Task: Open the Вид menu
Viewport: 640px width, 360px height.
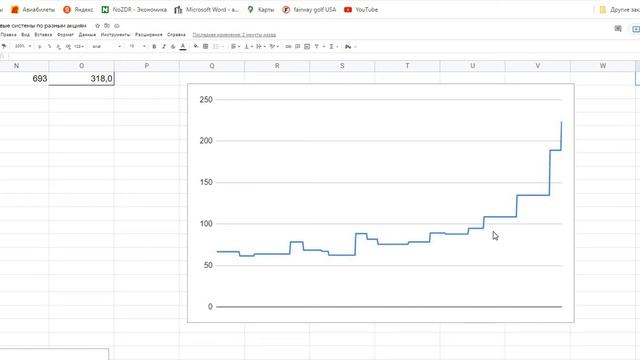Action: [x=25, y=35]
